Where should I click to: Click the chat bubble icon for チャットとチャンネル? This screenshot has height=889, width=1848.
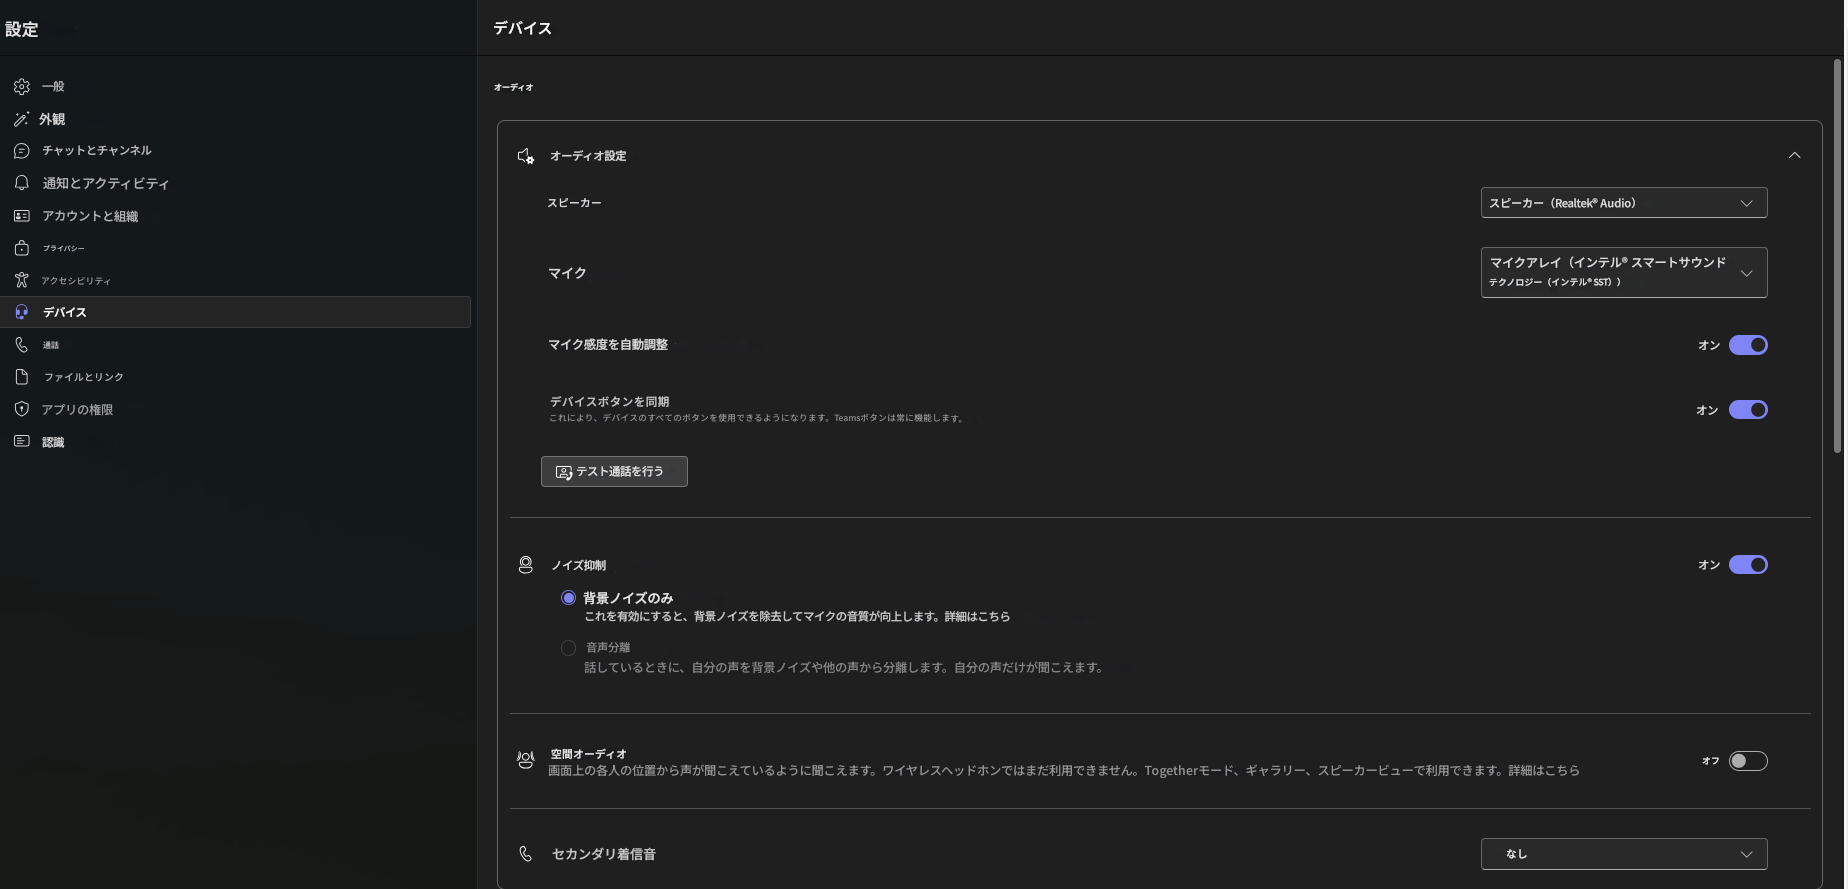pos(22,151)
